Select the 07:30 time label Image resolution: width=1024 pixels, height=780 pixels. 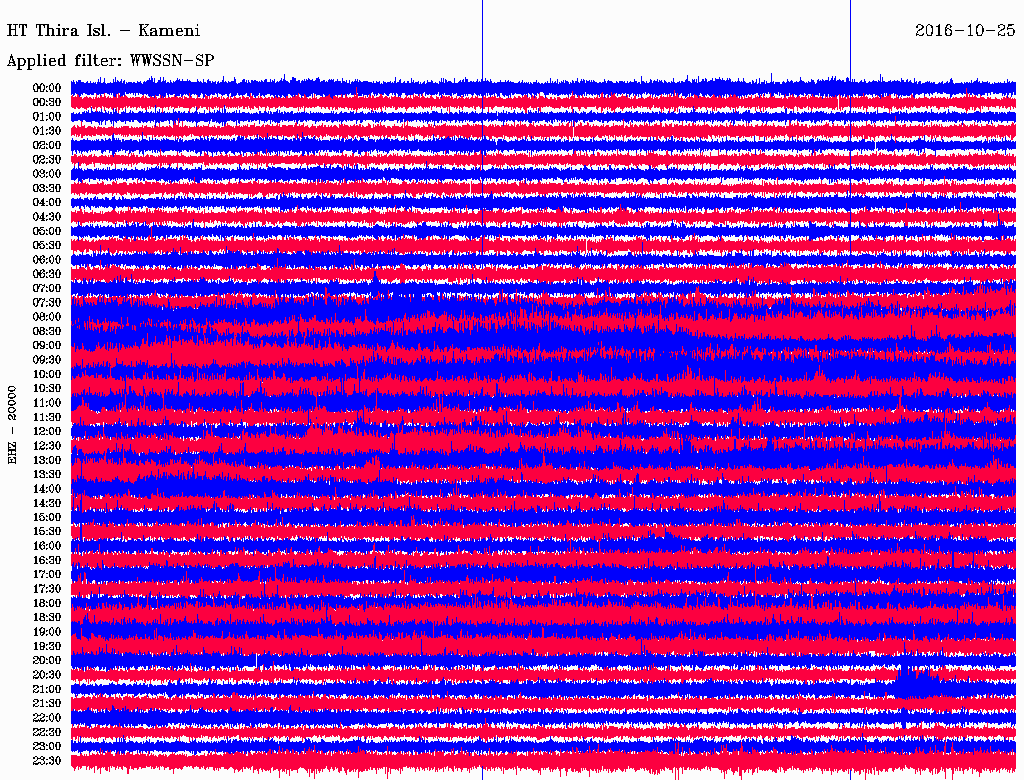point(47,302)
